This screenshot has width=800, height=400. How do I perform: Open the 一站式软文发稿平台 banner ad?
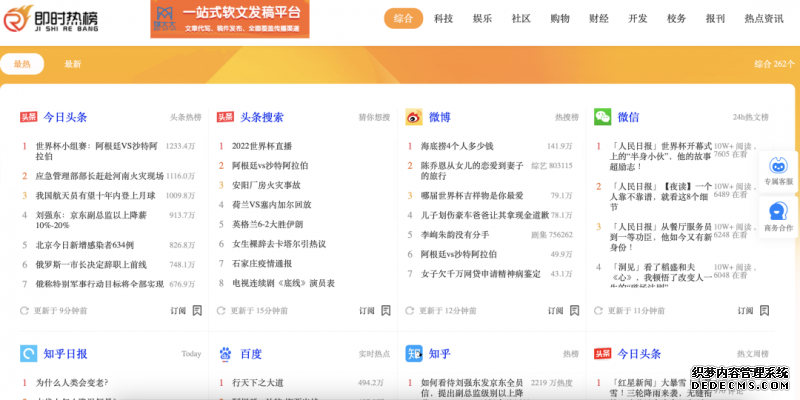coord(230,19)
